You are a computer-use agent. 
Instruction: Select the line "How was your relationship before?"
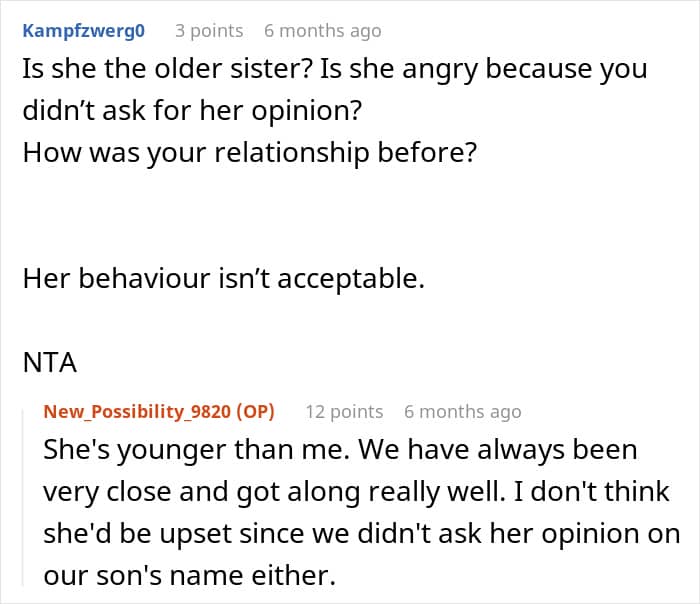(250, 153)
